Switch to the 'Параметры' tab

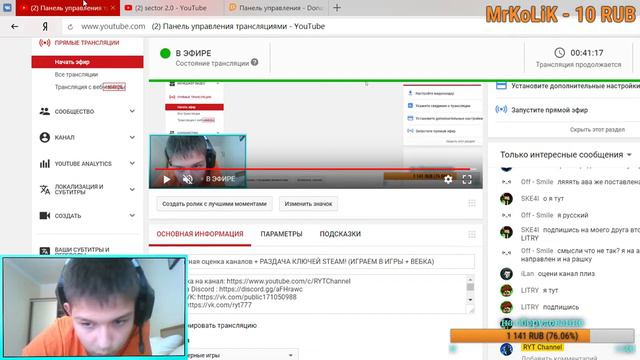coord(281,234)
